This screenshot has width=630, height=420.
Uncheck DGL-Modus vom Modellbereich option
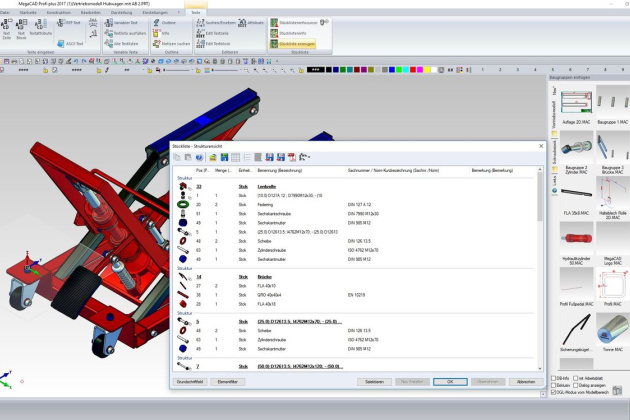tap(555, 393)
